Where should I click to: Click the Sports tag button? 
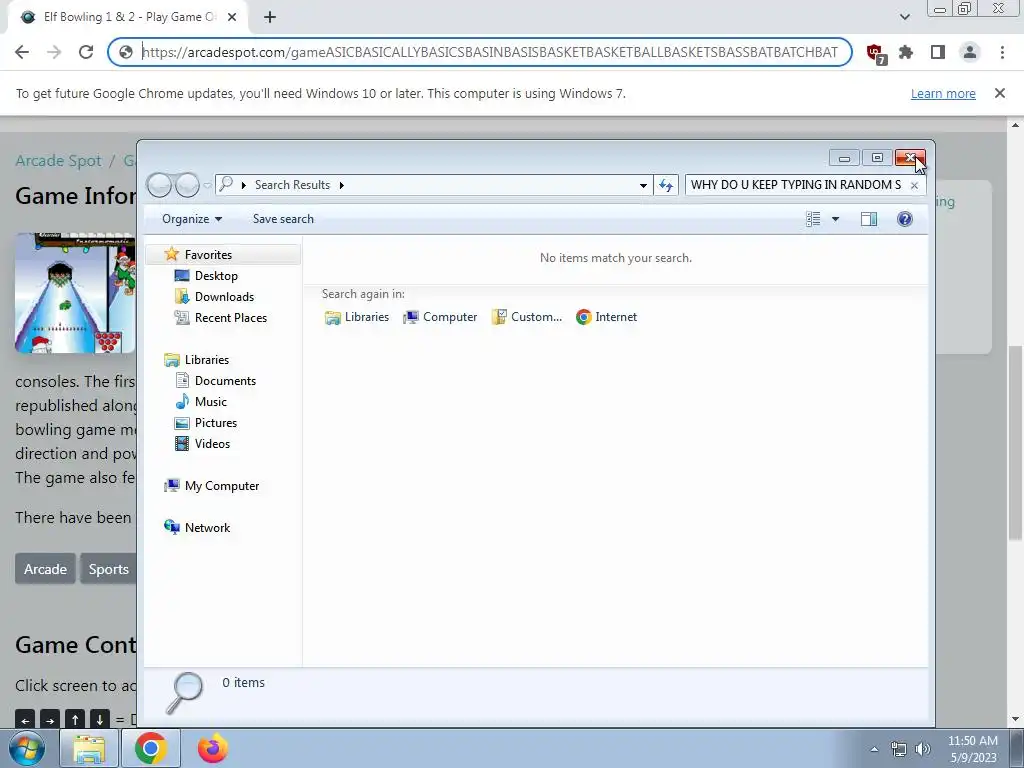(108, 569)
